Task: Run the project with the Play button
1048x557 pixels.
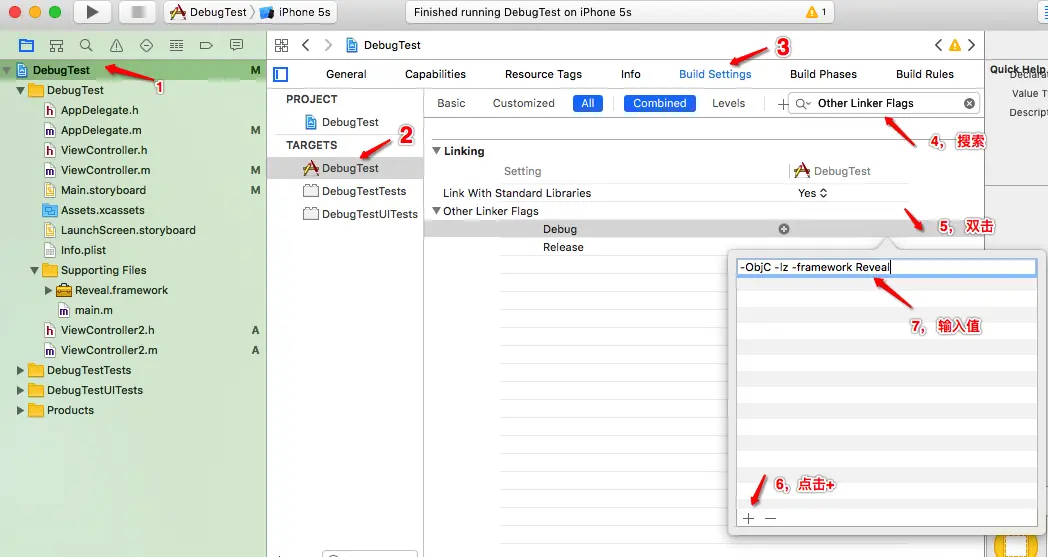Action: pos(92,12)
